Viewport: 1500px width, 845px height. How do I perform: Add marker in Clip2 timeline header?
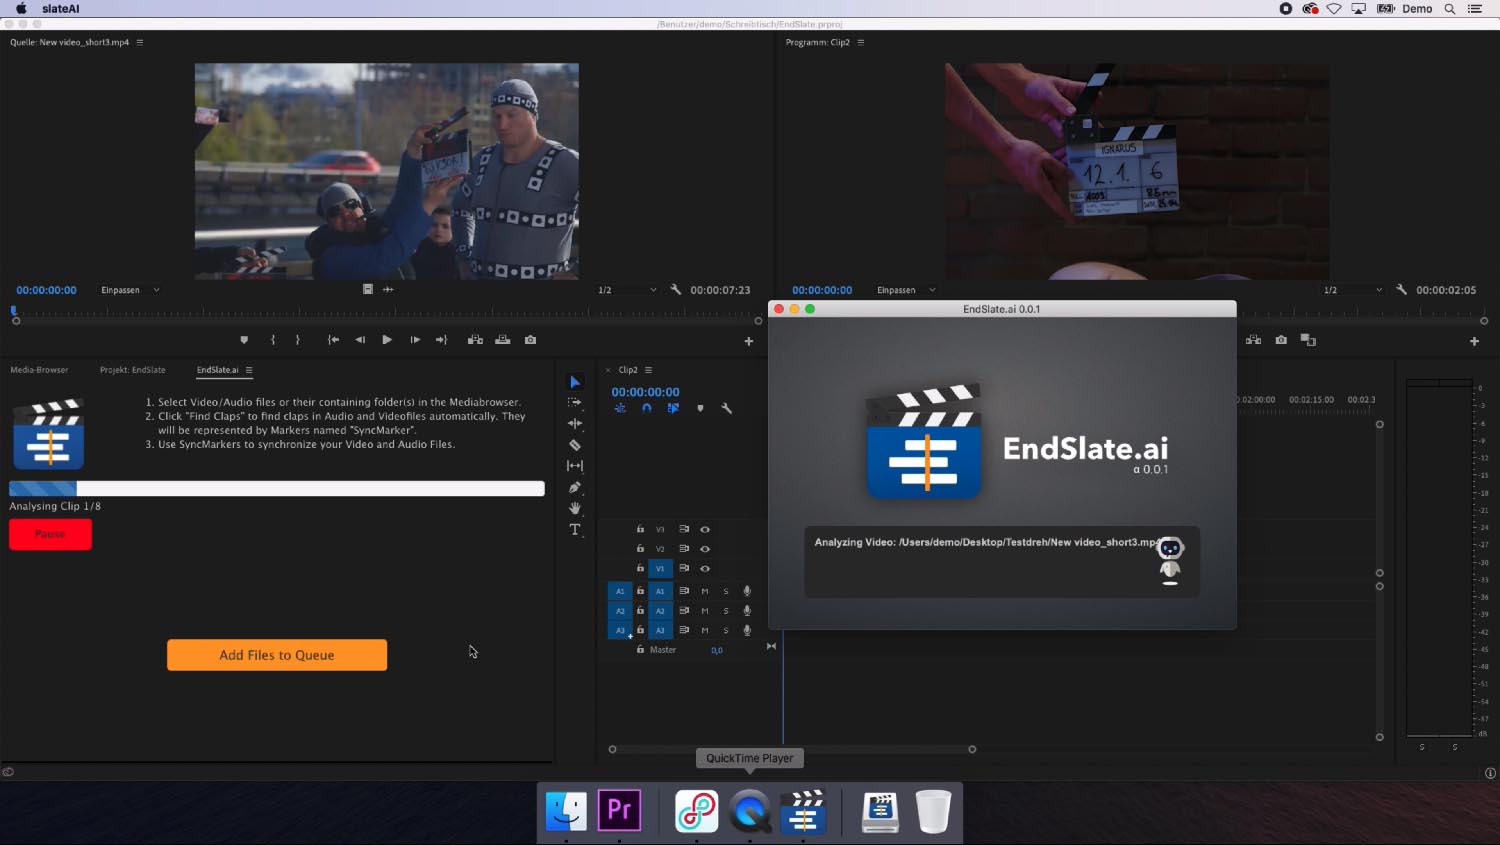coord(700,408)
